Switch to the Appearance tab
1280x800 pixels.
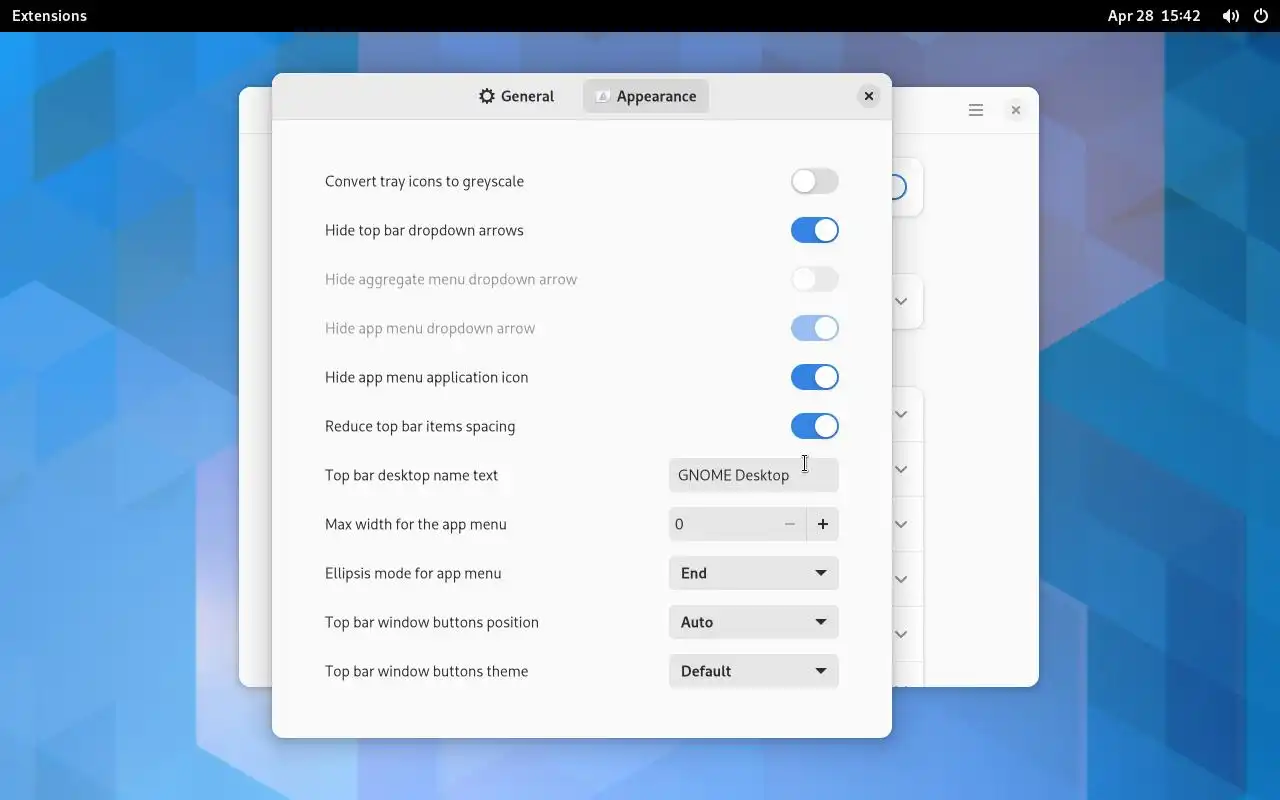(646, 96)
